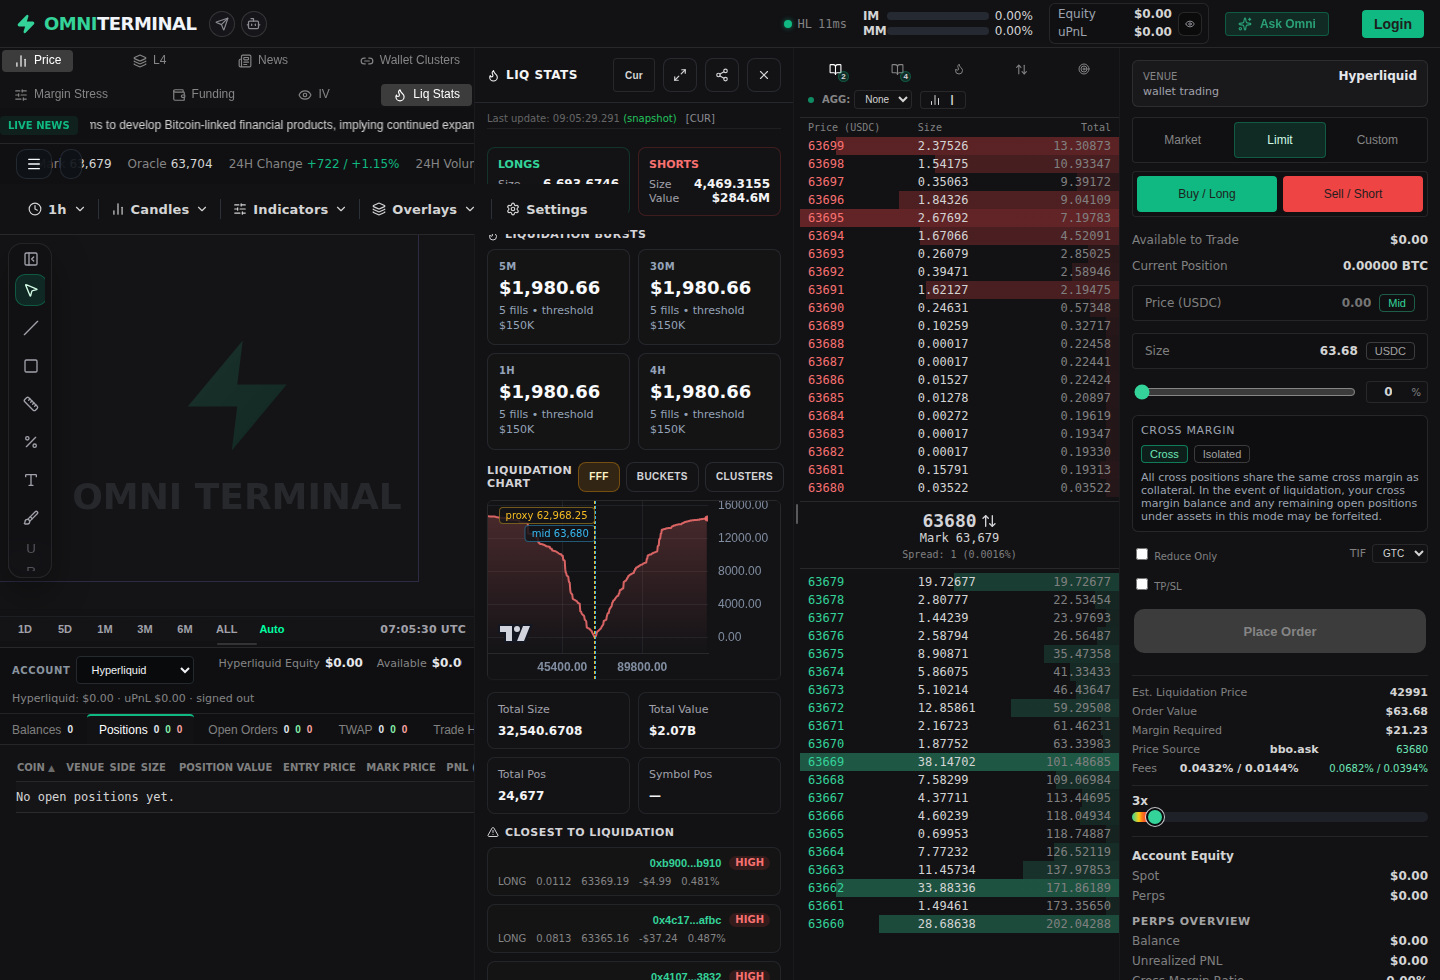Select the trend line drawing tool
The width and height of the screenshot is (1440, 980).
coord(31,328)
